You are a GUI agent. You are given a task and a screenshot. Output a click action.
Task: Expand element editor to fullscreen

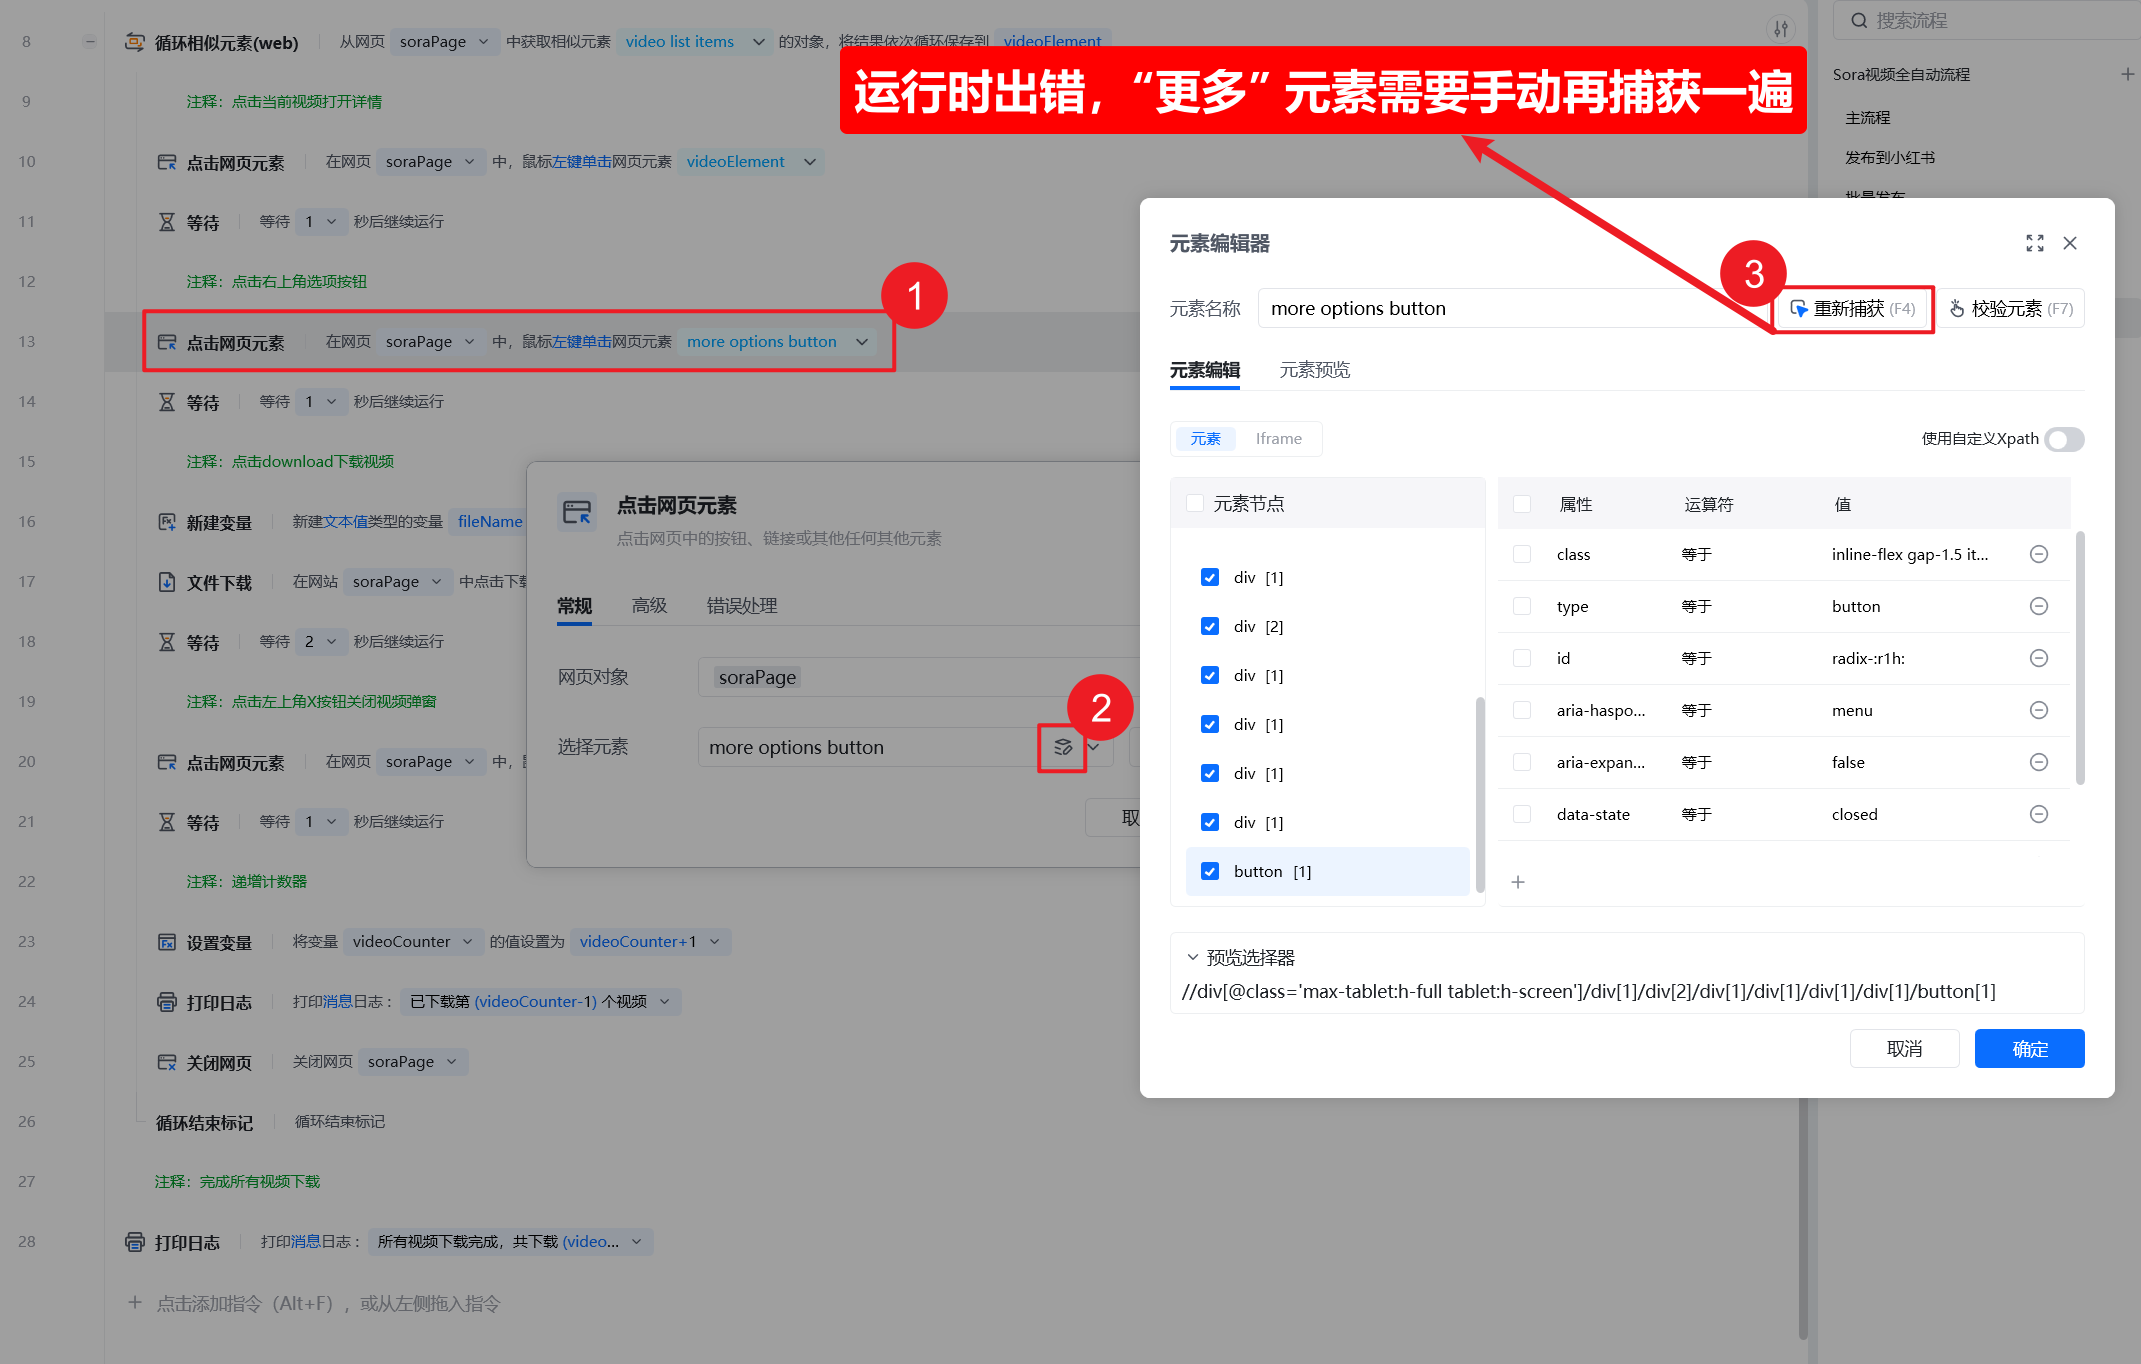pyautogui.click(x=2034, y=243)
